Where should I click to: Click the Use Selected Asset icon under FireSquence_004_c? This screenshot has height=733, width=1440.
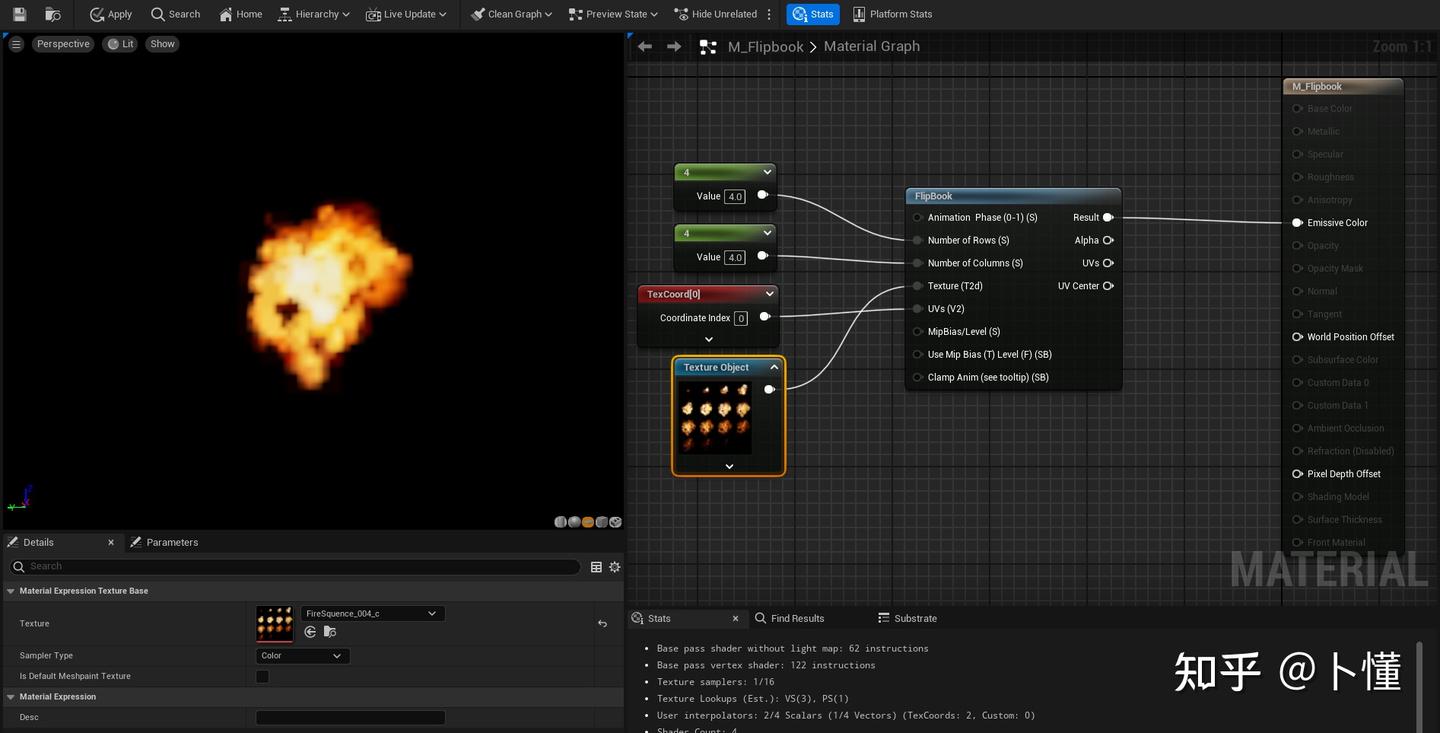(x=310, y=632)
